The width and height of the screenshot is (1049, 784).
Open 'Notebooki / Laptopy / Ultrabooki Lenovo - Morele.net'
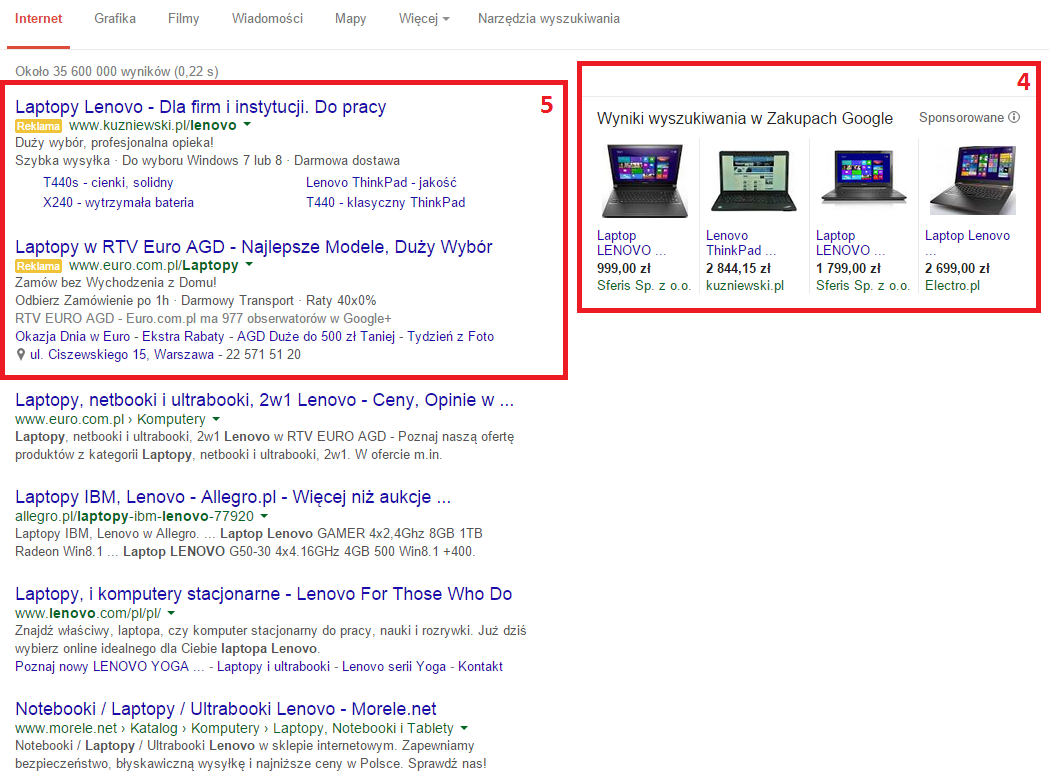[226, 709]
